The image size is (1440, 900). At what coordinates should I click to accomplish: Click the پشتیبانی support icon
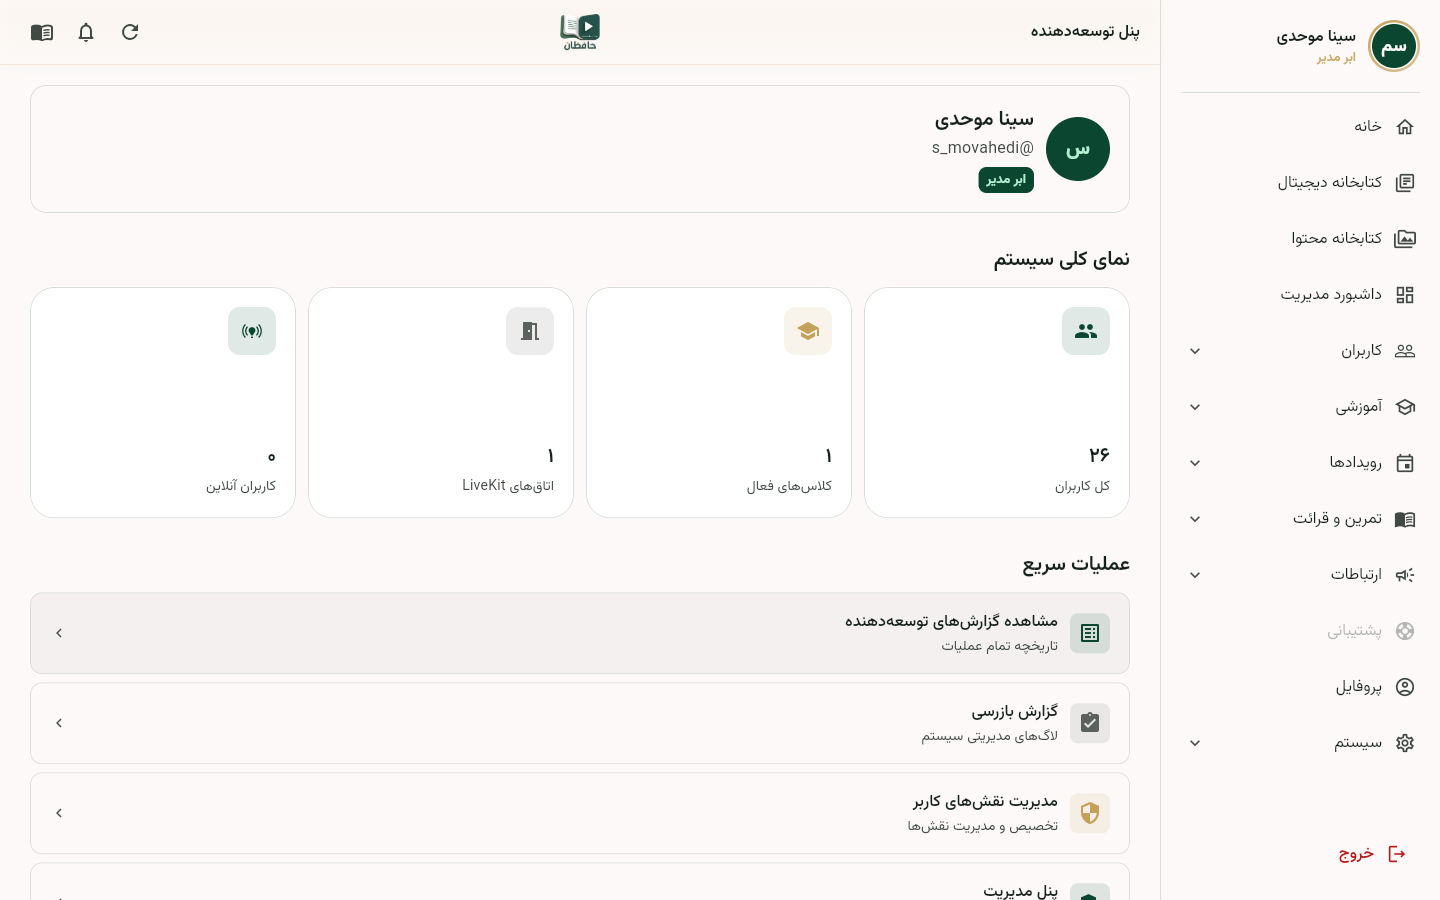point(1405,631)
